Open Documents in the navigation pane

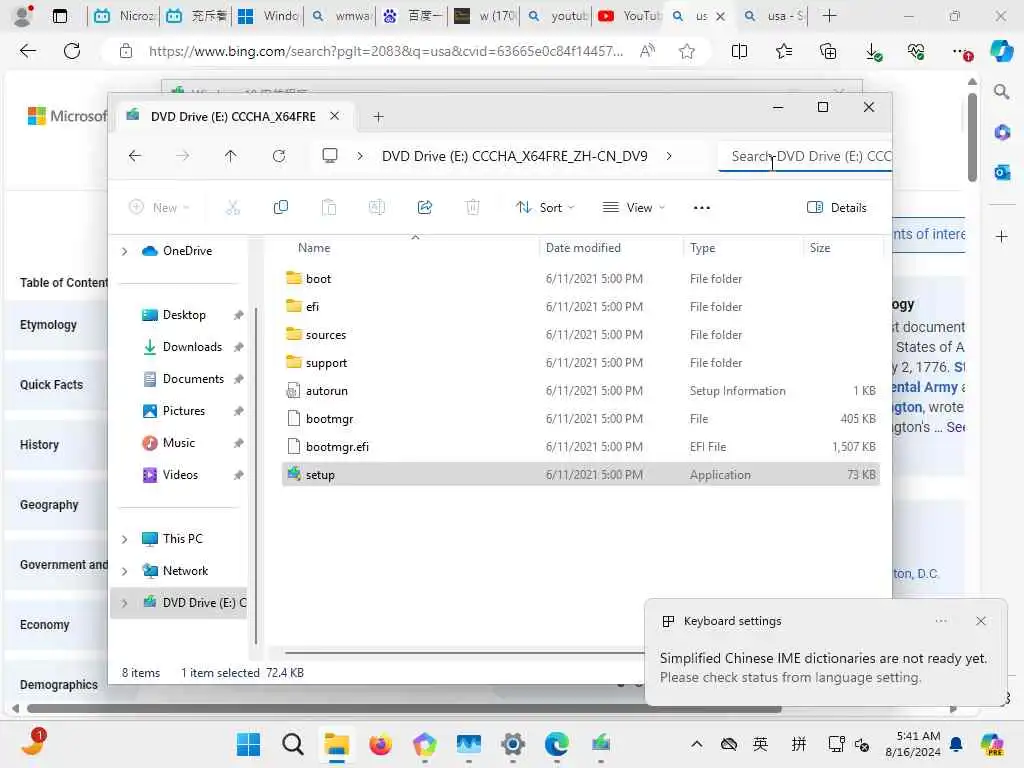(193, 379)
